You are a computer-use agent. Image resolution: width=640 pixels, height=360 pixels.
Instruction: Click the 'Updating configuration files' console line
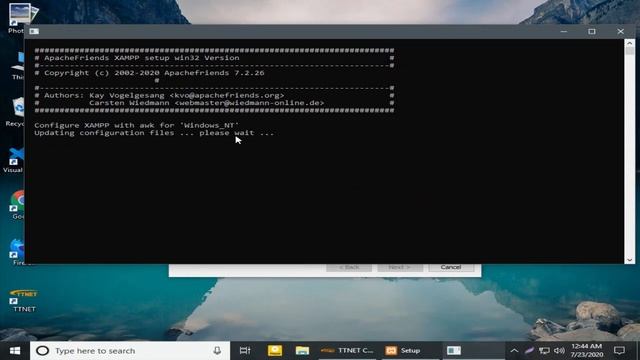[x=154, y=133]
